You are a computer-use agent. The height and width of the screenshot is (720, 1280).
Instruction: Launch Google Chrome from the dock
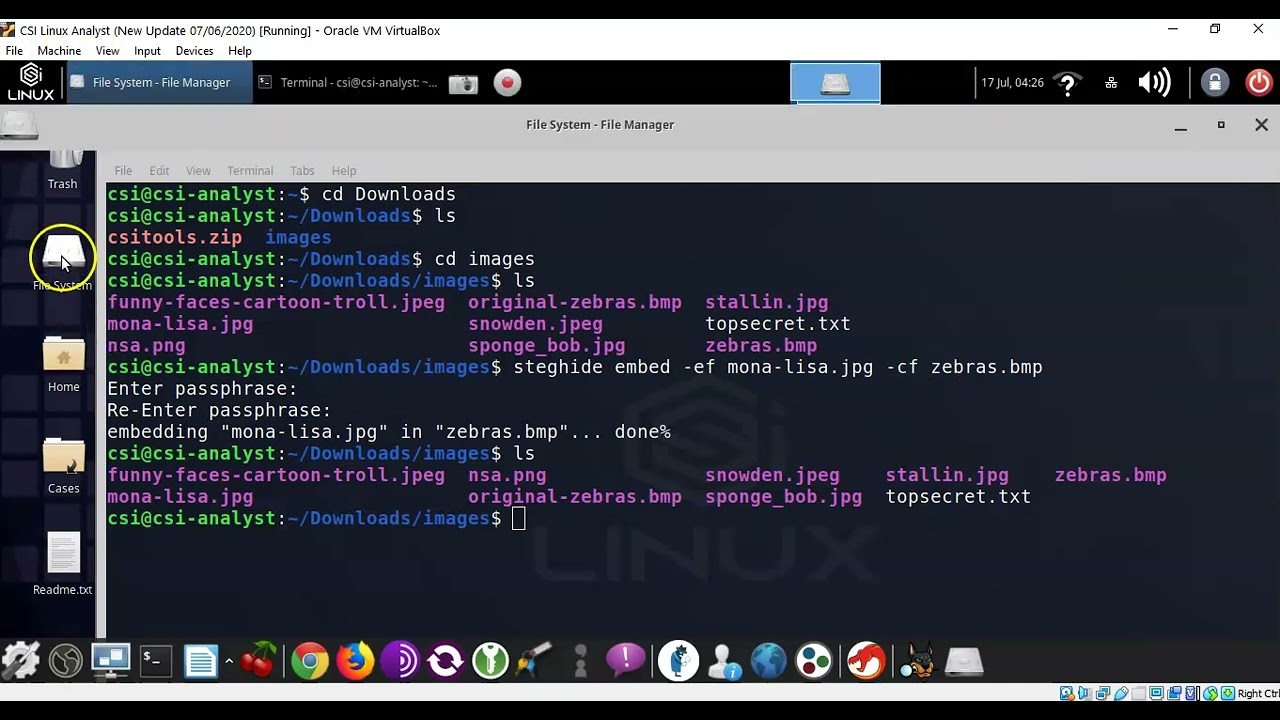pyautogui.click(x=310, y=661)
